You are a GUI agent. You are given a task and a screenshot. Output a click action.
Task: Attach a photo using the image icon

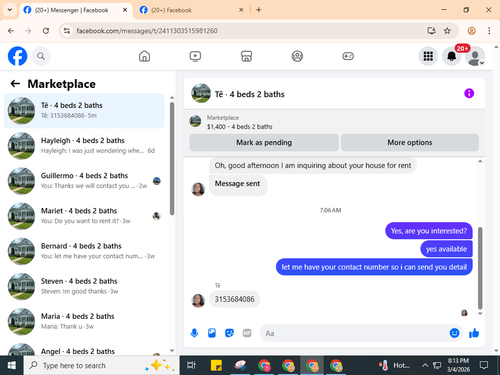(212, 333)
